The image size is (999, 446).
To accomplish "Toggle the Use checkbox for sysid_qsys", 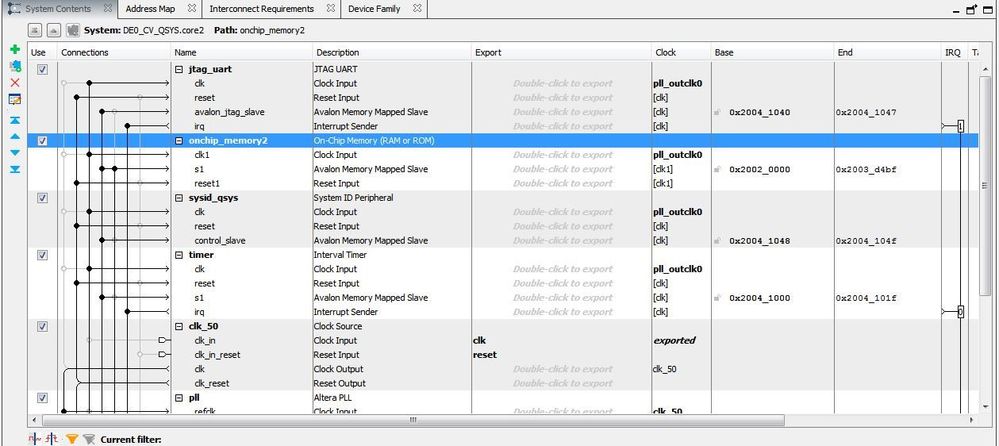I will coord(42,198).
